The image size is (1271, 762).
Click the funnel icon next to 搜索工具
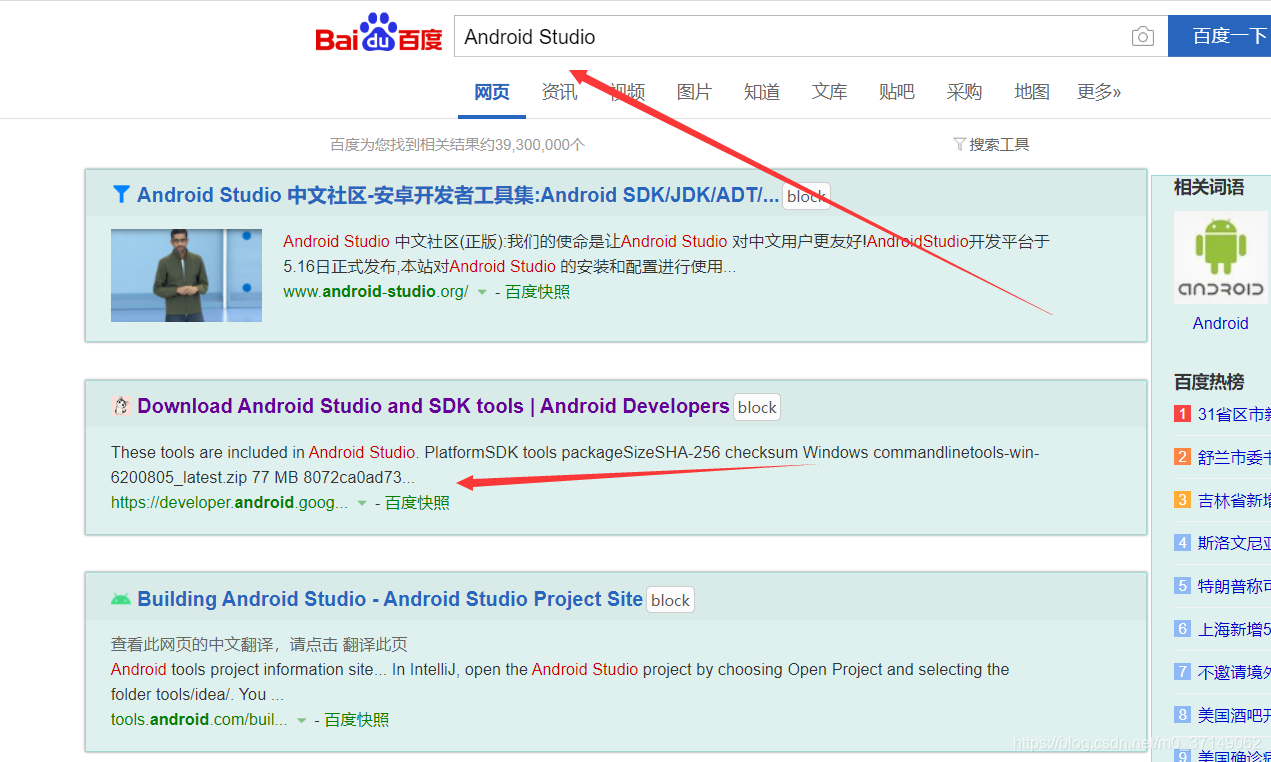click(x=959, y=144)
